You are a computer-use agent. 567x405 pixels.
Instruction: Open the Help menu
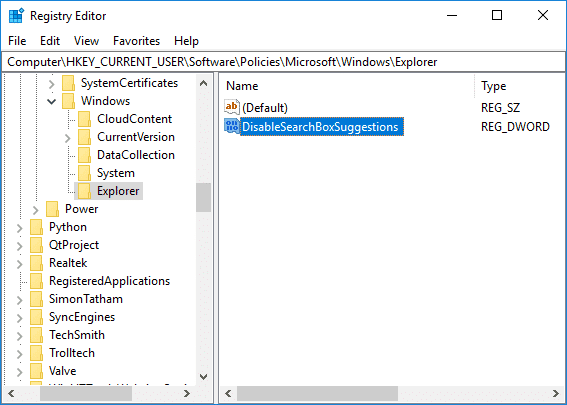point(186,41)
